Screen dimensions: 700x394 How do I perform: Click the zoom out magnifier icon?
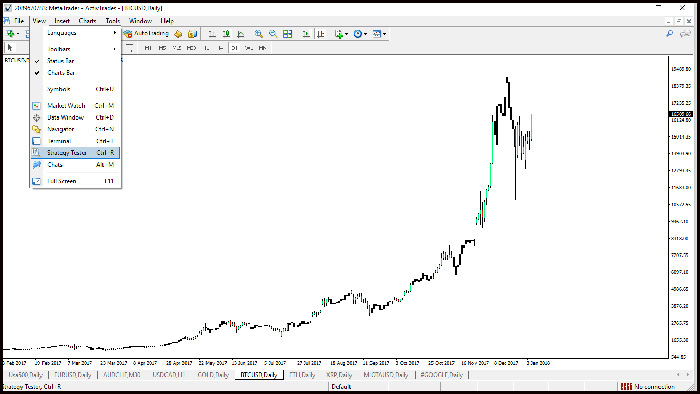(273, 34)
